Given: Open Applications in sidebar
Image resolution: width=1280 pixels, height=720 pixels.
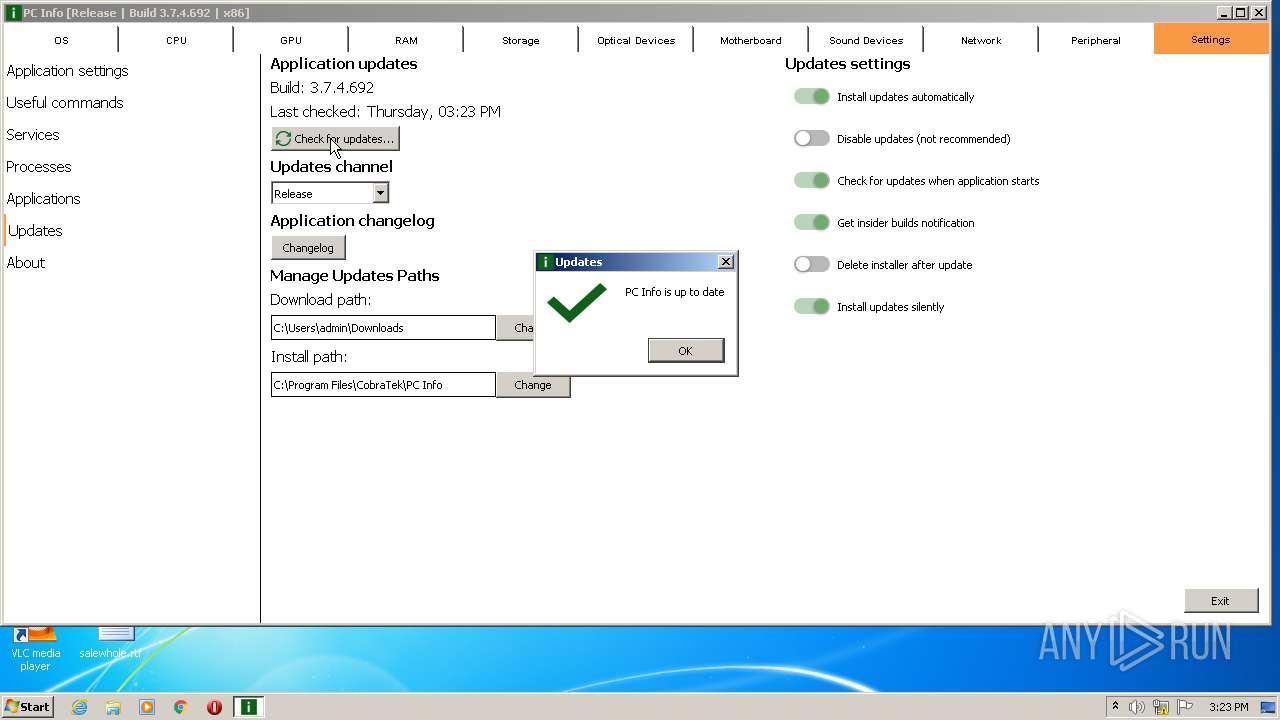Looking at the screenshot, I should pos(43,199).
